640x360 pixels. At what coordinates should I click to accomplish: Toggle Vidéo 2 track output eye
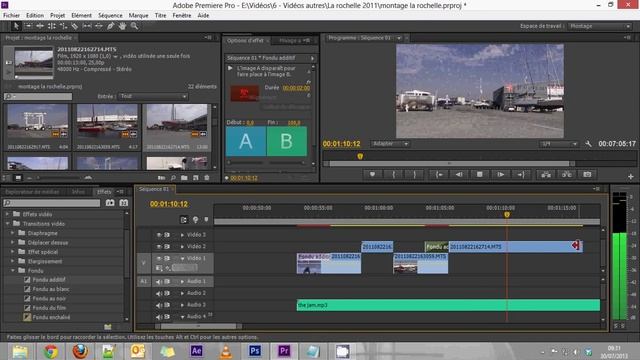pos(159,247)
